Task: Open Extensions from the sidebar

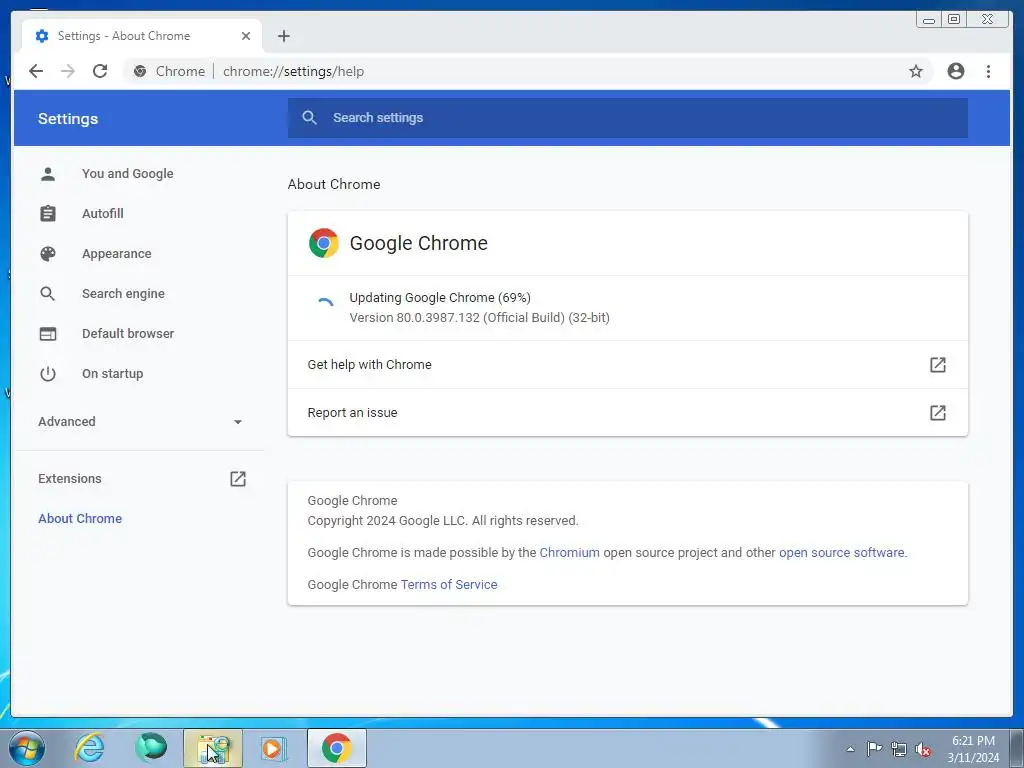Action: pos(70,479)
